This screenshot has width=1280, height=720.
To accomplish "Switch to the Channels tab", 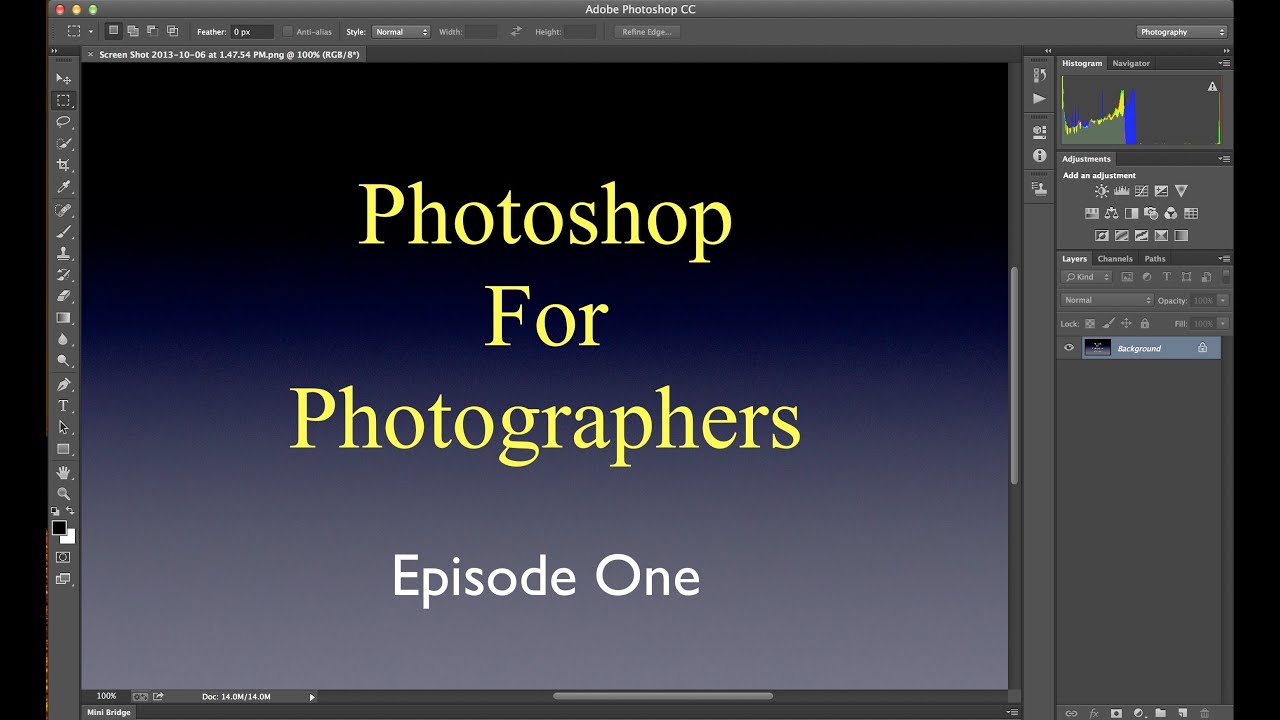I will [1115, 258].
